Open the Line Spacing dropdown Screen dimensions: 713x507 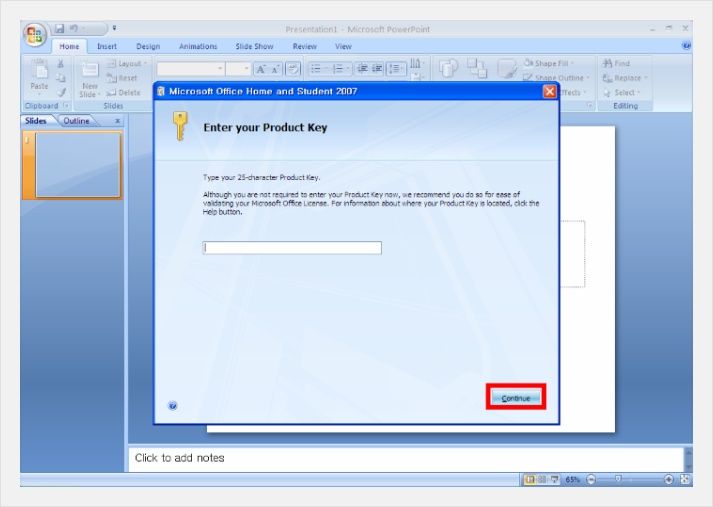pos(397,69)
